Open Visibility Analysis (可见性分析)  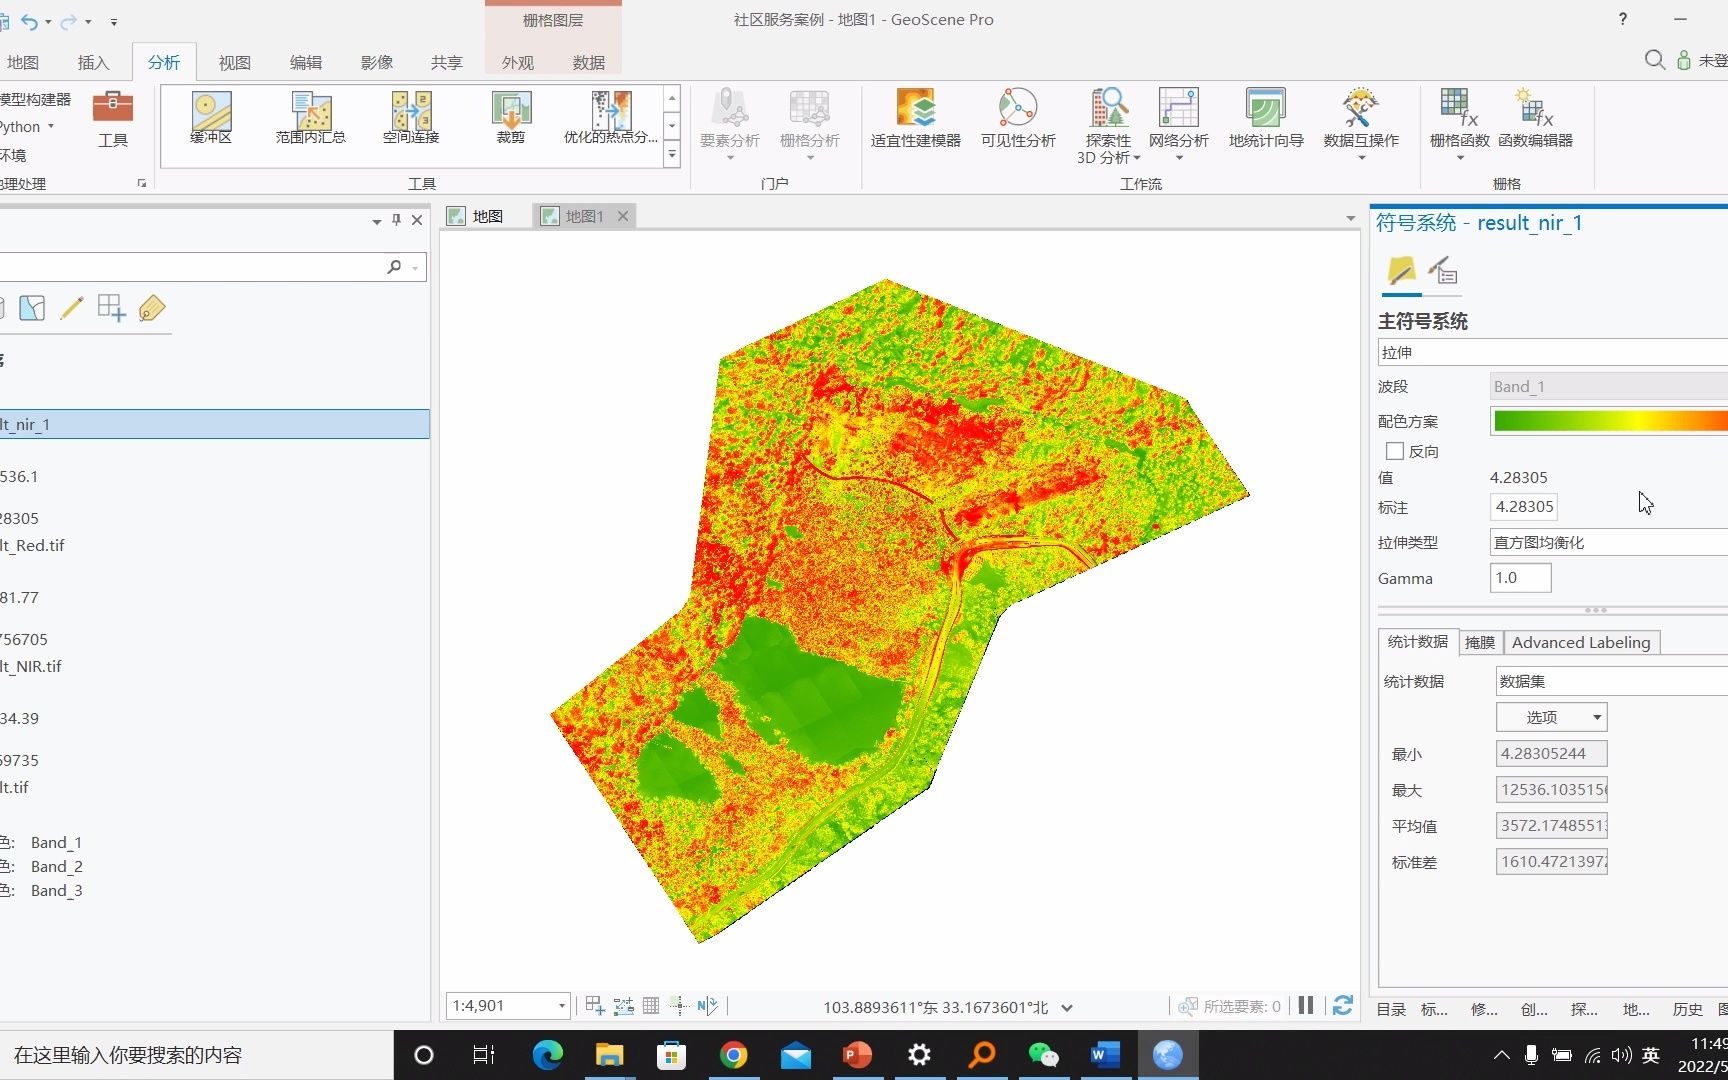click(1017, 118)
